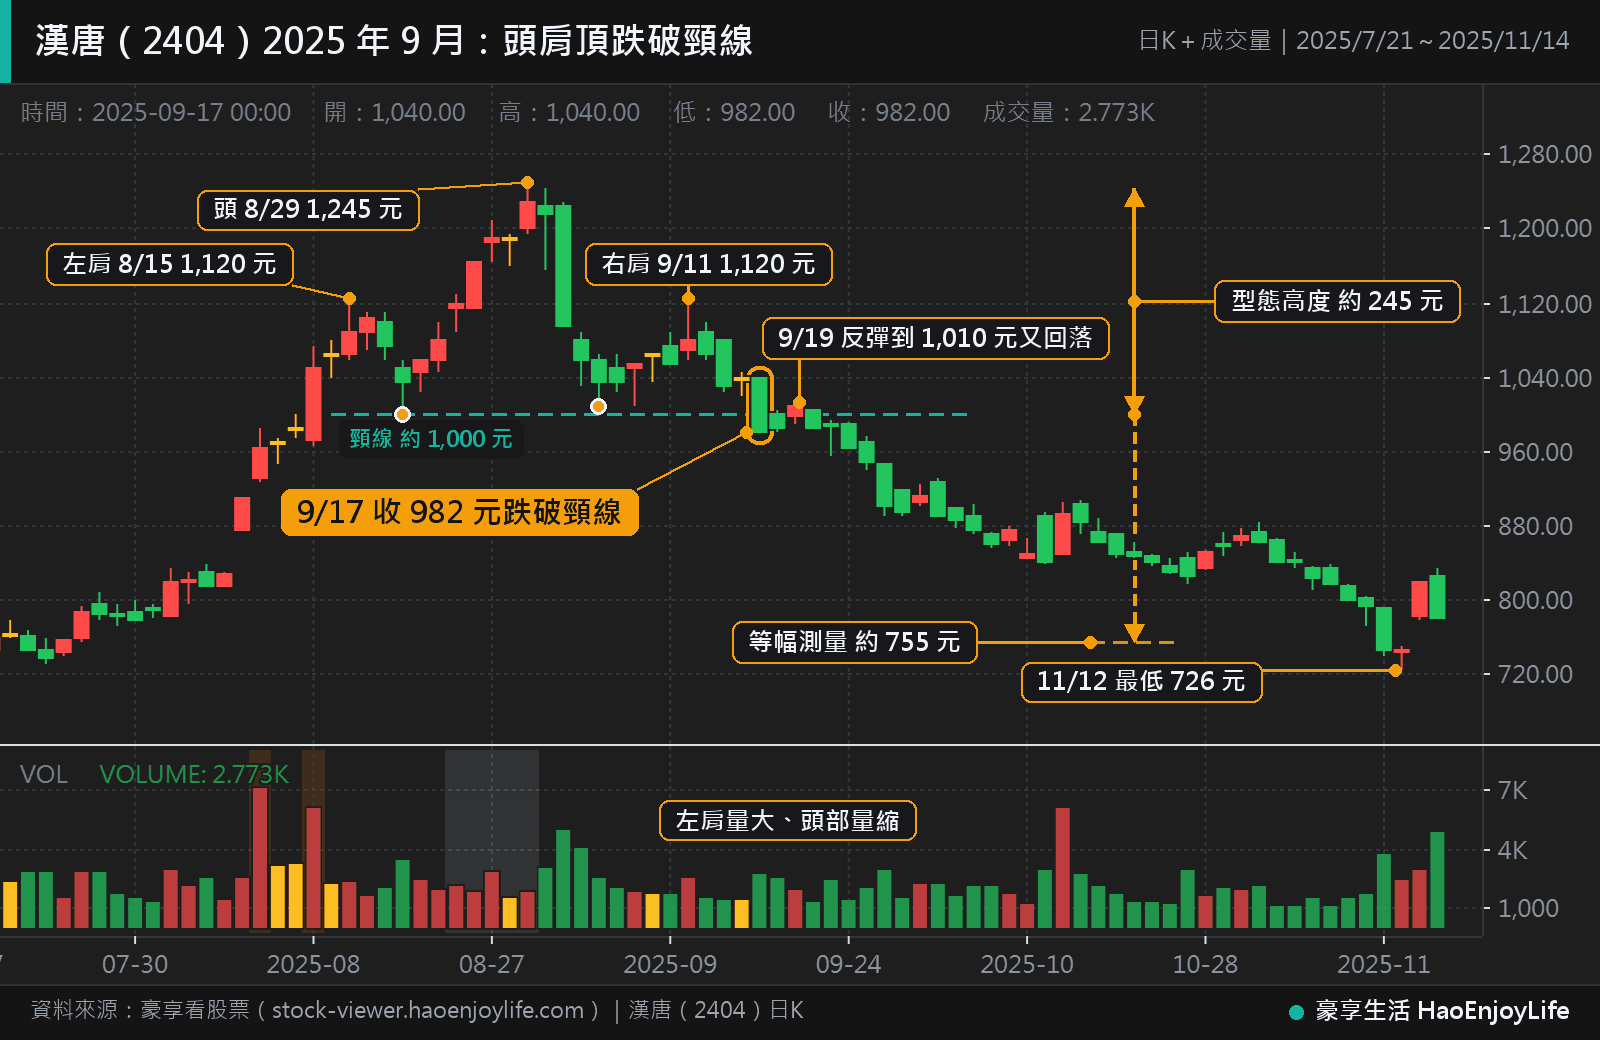
Task: Click the 4K volume axis label
Action: click(x=1512, y=851)
